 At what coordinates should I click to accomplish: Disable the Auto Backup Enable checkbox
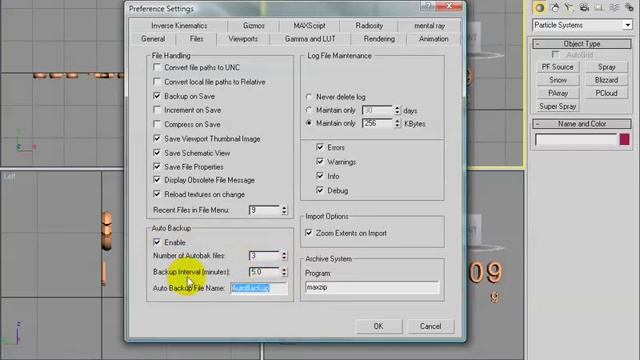[x=157, y=242]
